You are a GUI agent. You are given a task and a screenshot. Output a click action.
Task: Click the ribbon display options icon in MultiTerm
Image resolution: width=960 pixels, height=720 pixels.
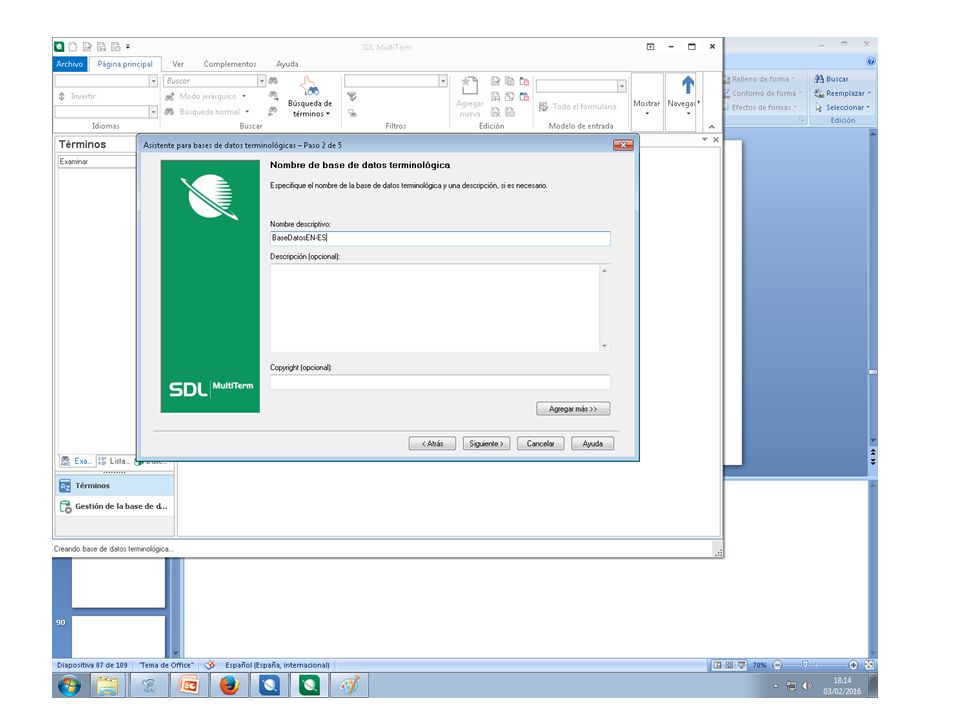click(x=650, y=47)
